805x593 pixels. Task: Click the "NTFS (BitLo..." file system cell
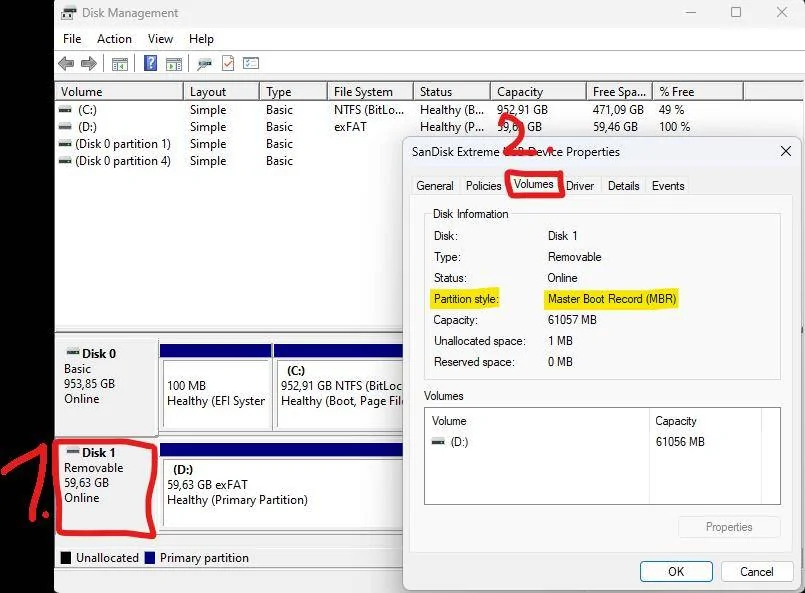pos(369,110)
